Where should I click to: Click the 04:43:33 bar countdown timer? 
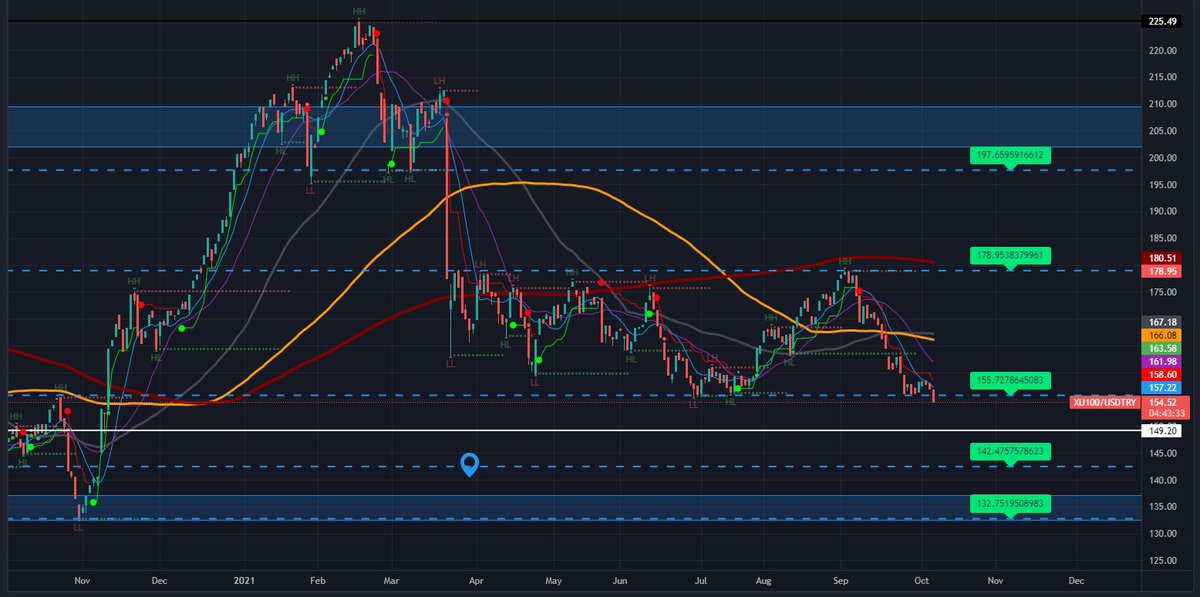(1164, 412)
